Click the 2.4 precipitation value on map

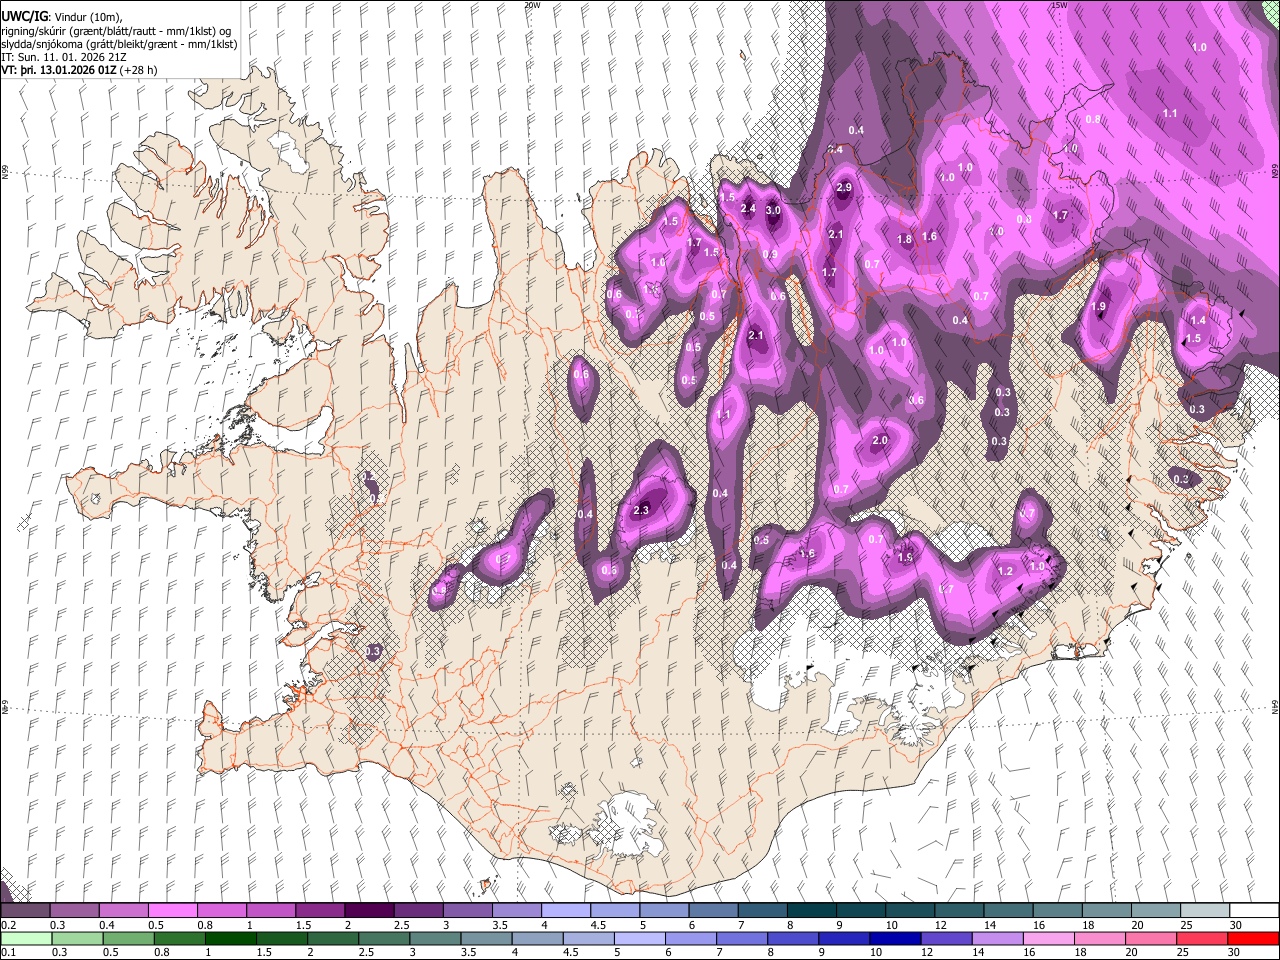(748, 208)
